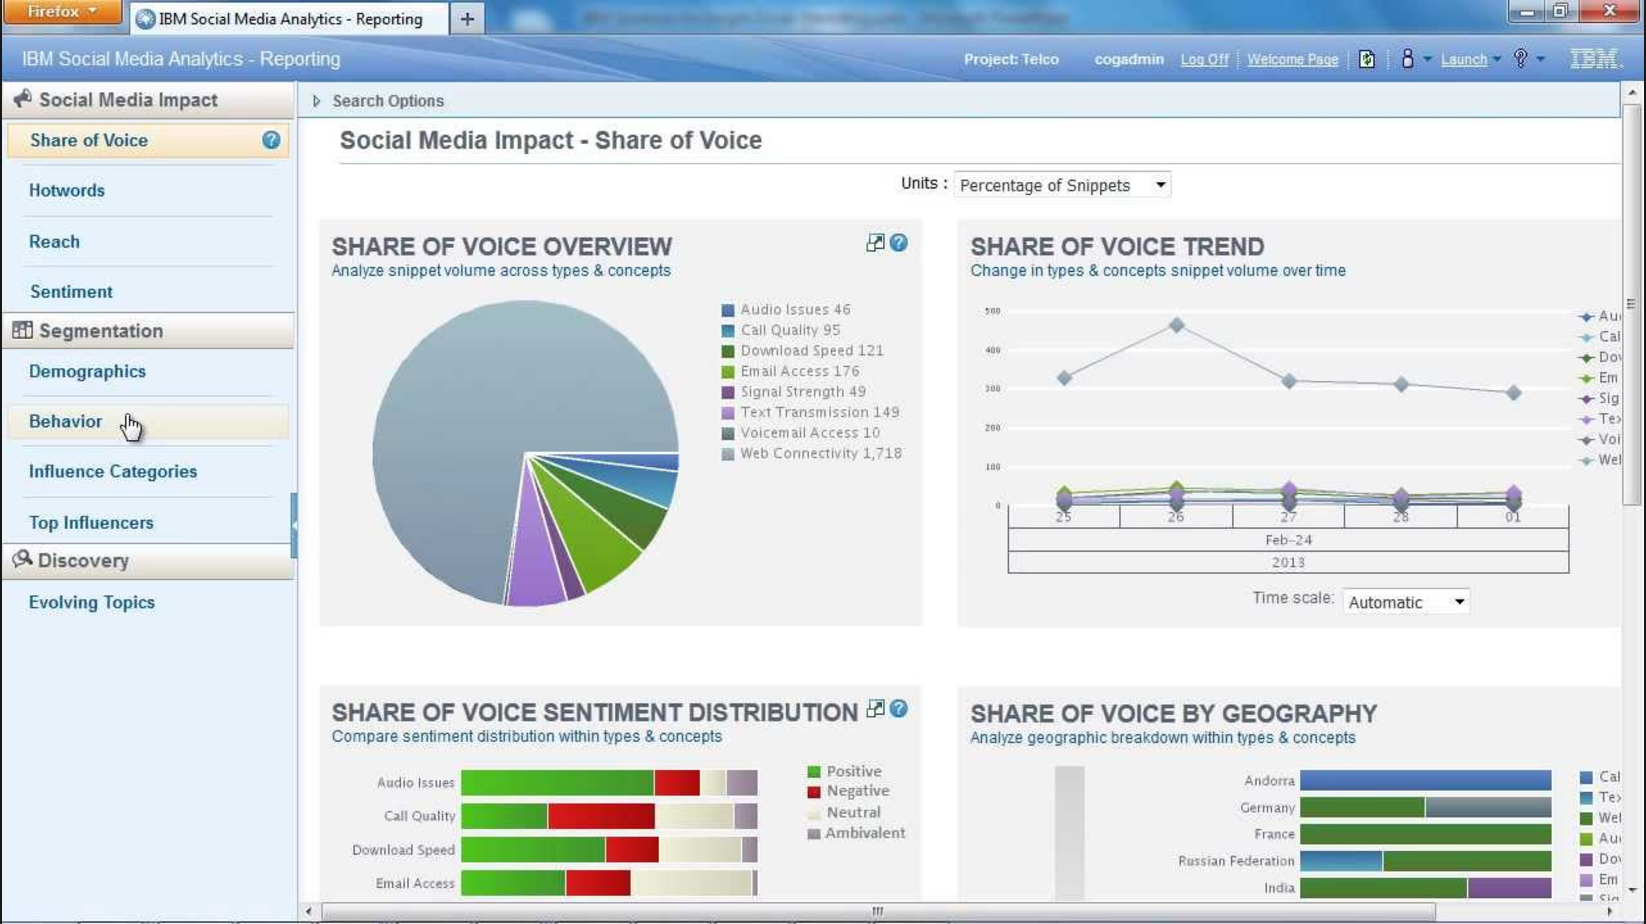The width and height of the screenshot is (1646, 924).
Task: Open help for Share of Voice Overview
Action: (899, 243)
